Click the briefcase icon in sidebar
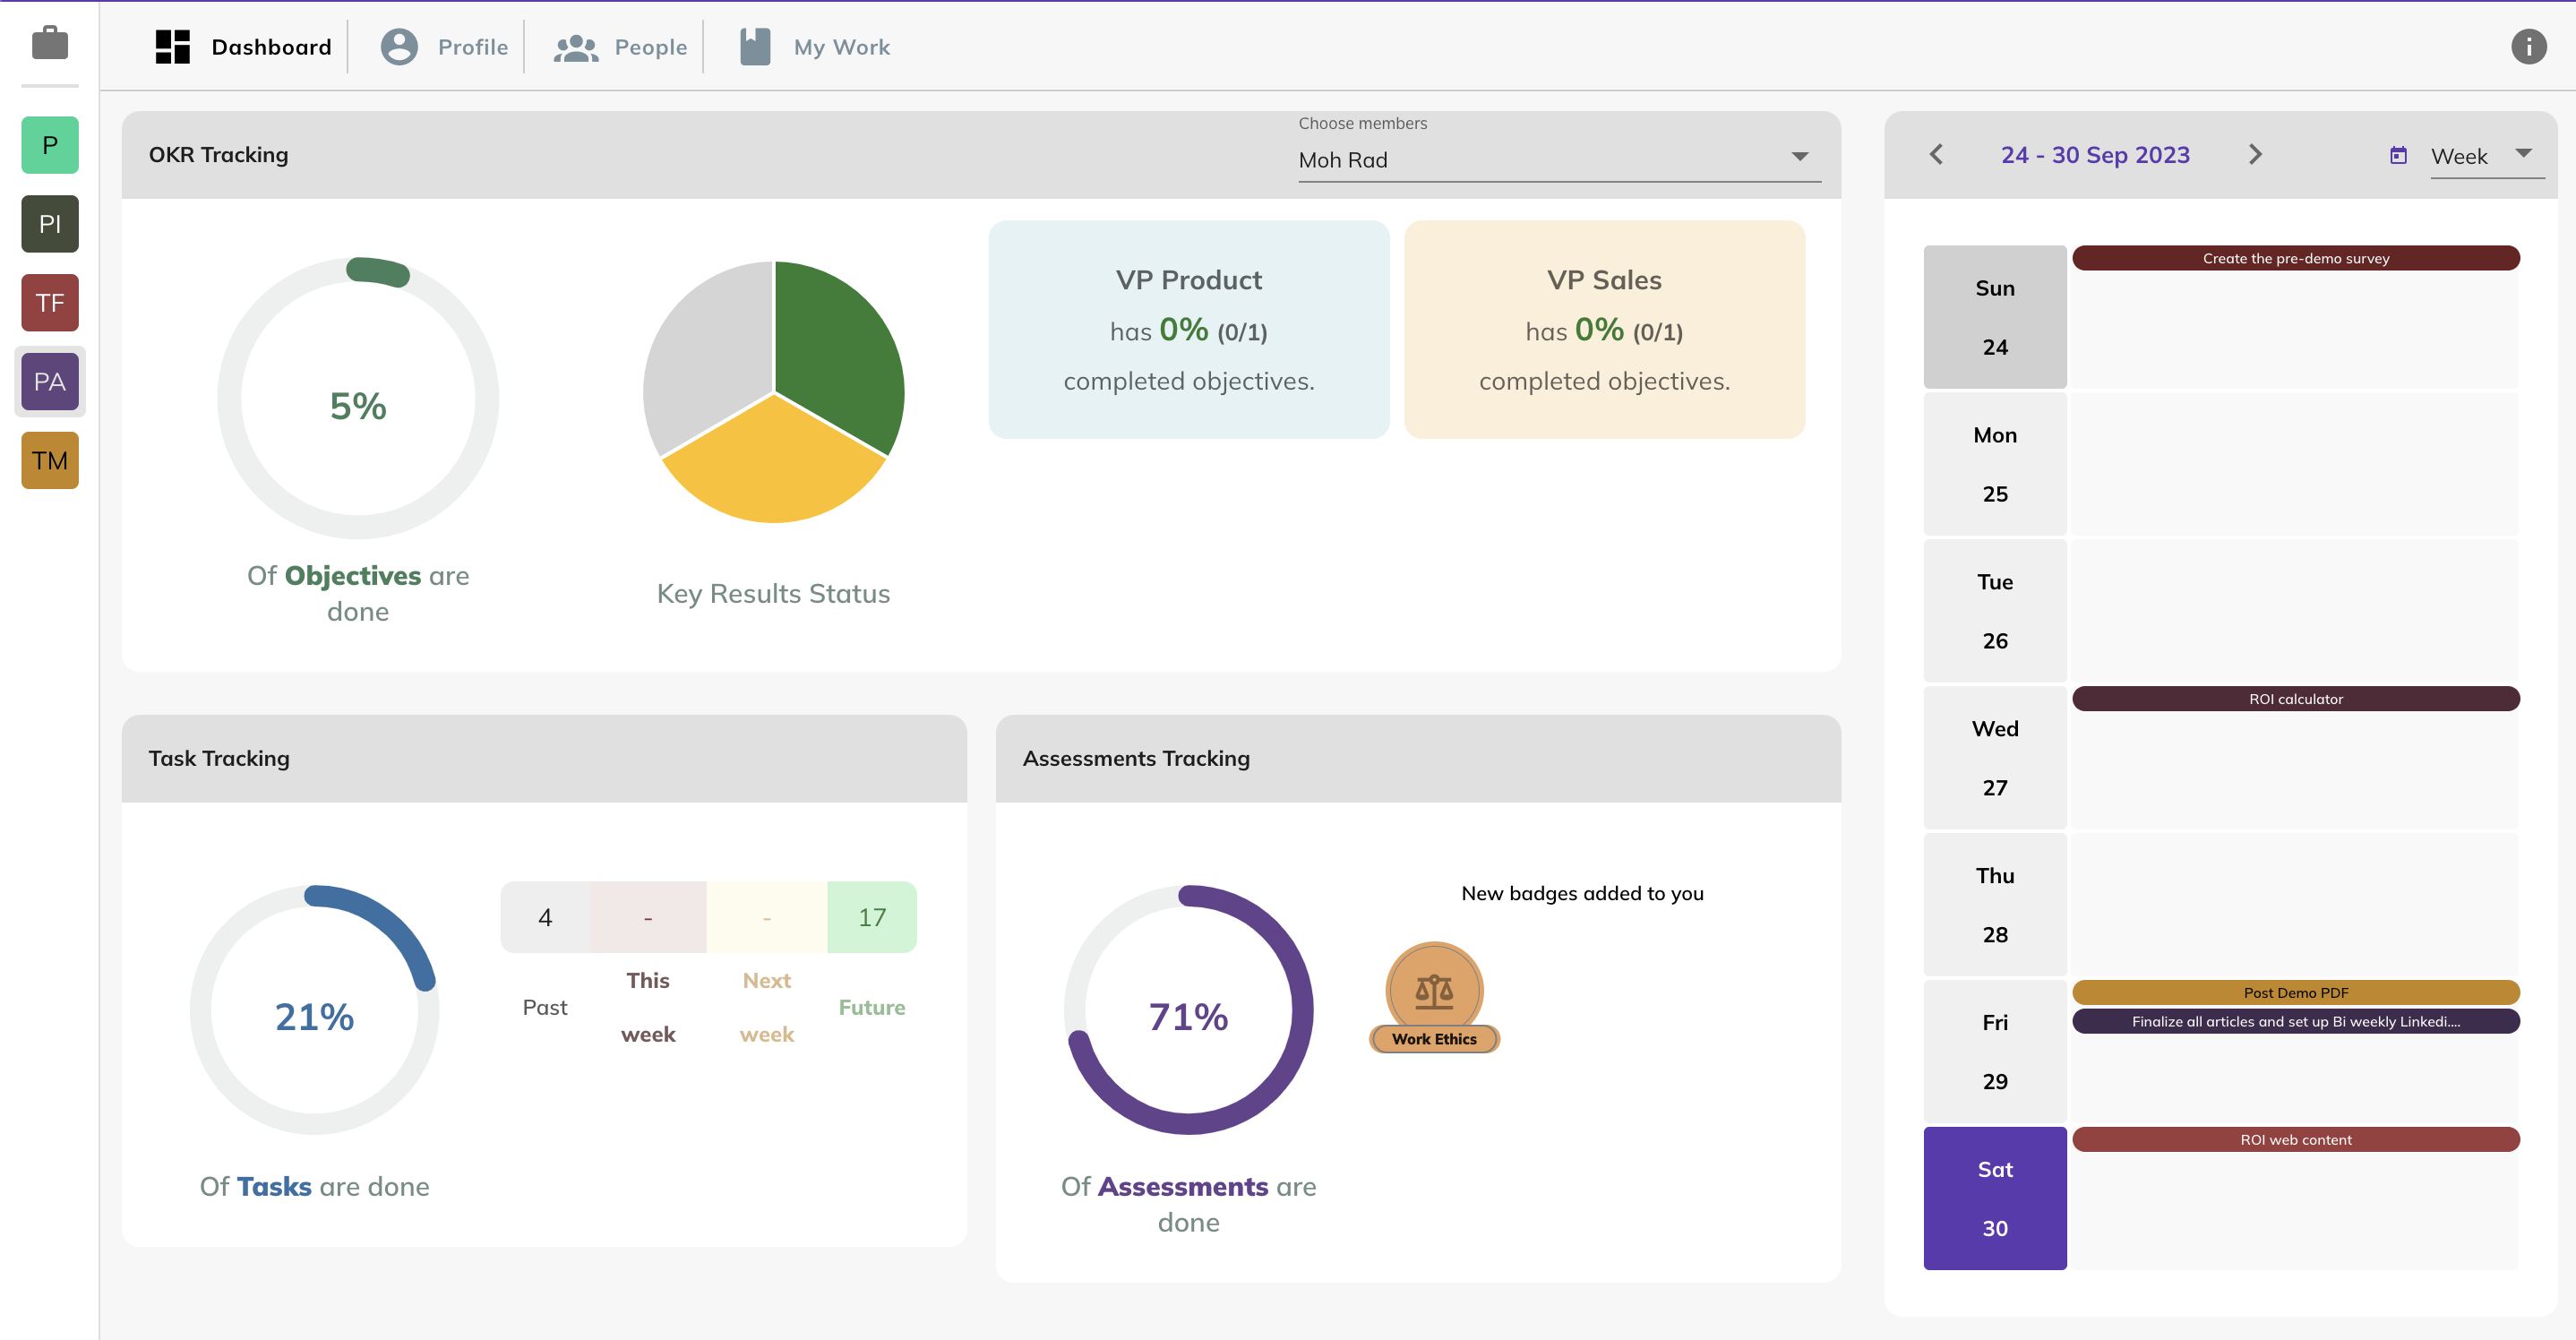 (49, 44)
